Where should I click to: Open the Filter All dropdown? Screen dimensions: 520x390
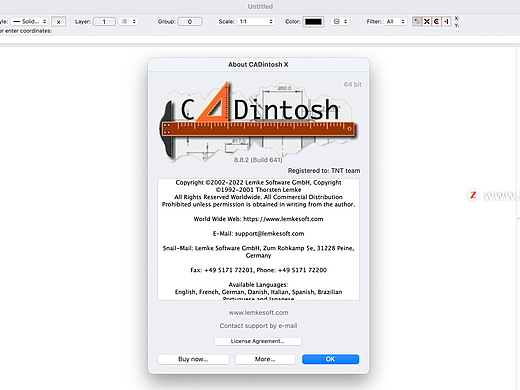pyautogui.click(x=395, y=22)
